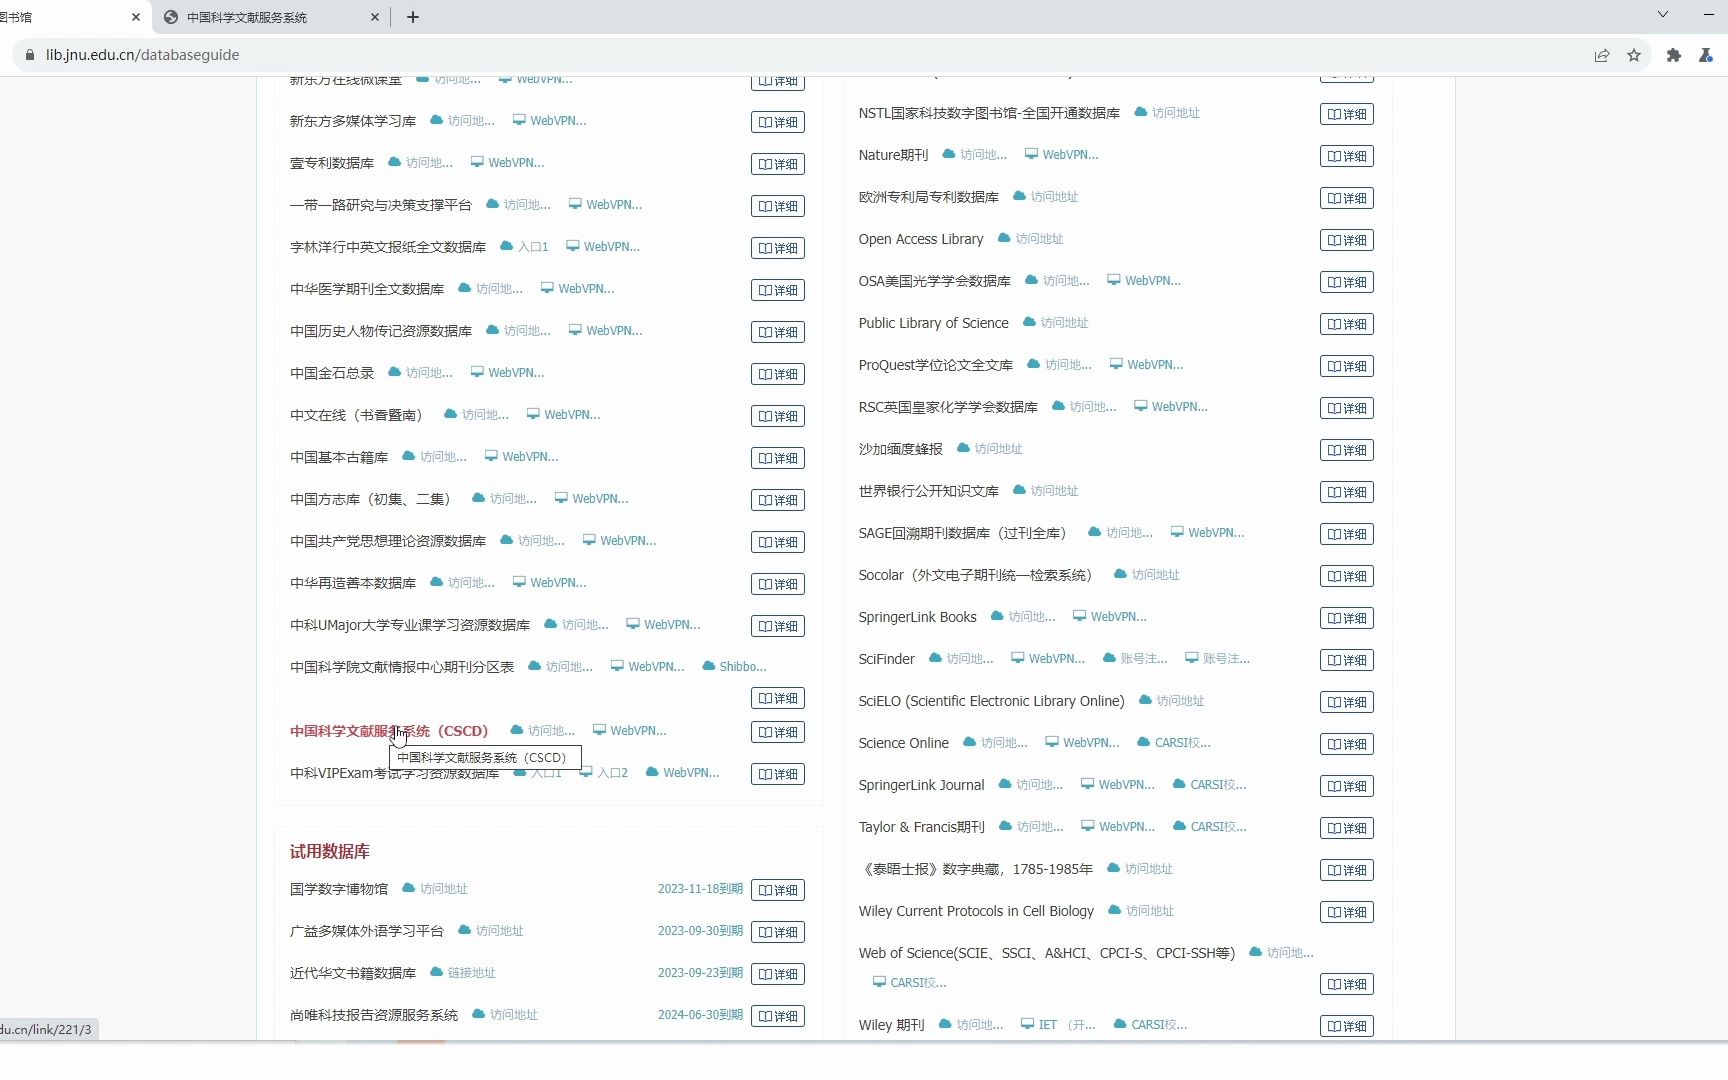Open Nature期刊 database link

[x=893, y=155]
